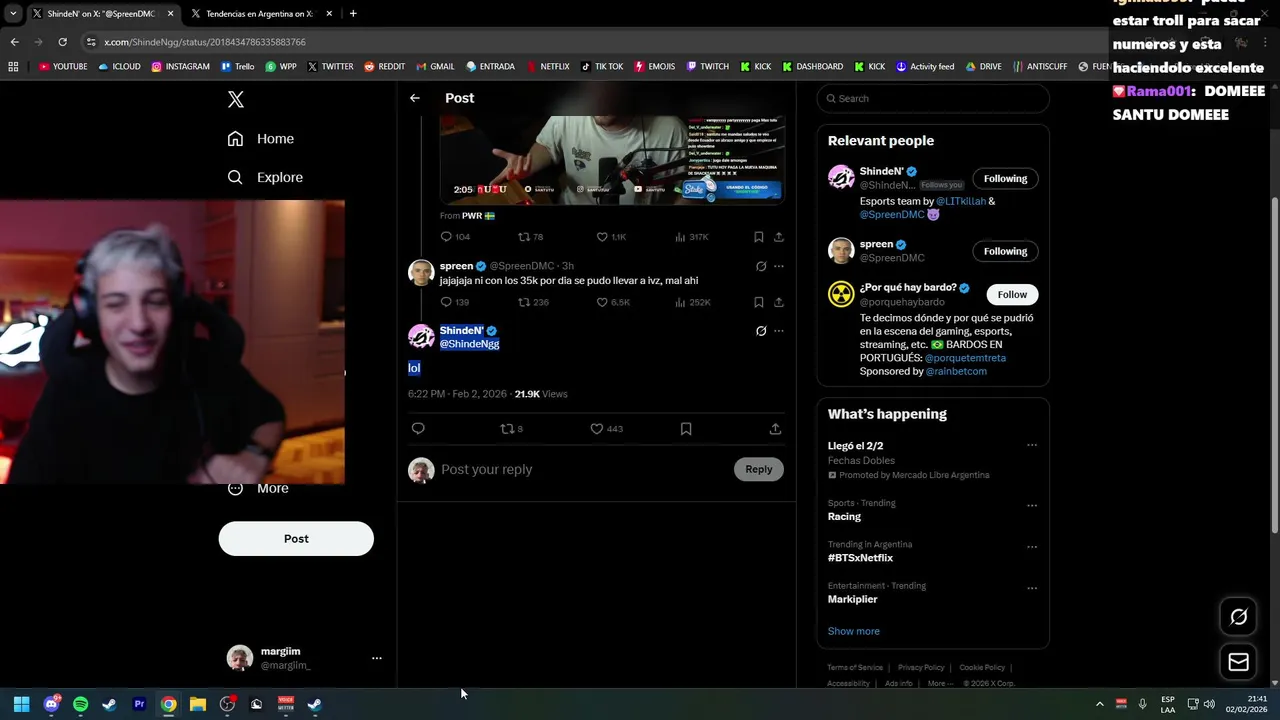This screenshot has height=720, width=1280.
Task: Open @porquetemtreta mention link
Action: coord(965,358)
